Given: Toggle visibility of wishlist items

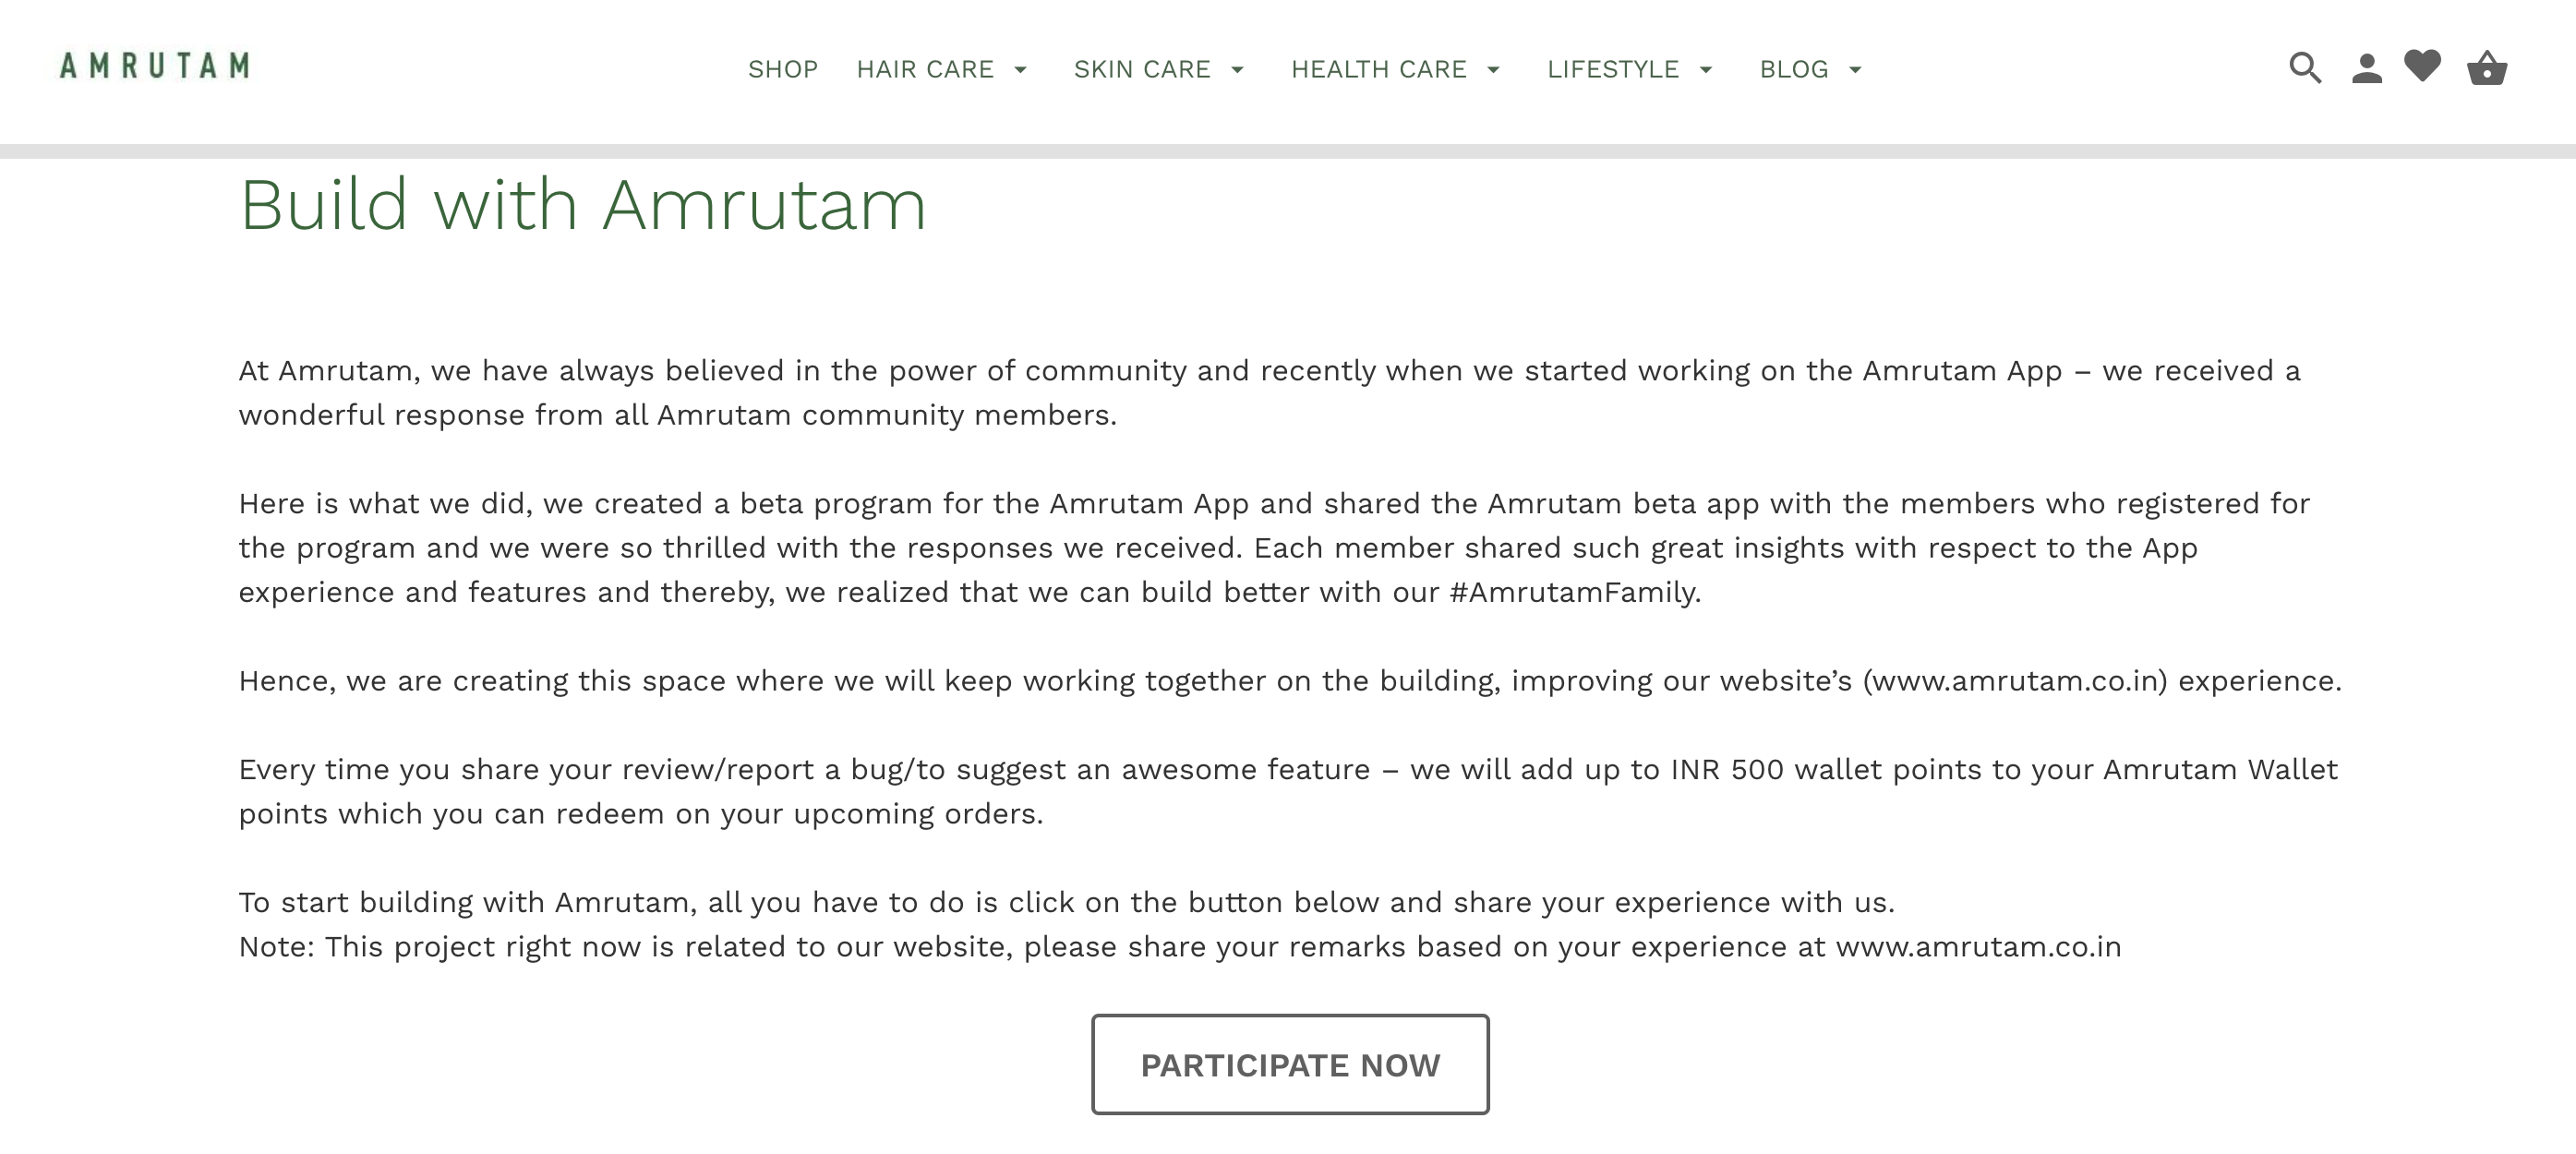Looking at the screenshot, I should (x=2425, y=66).
